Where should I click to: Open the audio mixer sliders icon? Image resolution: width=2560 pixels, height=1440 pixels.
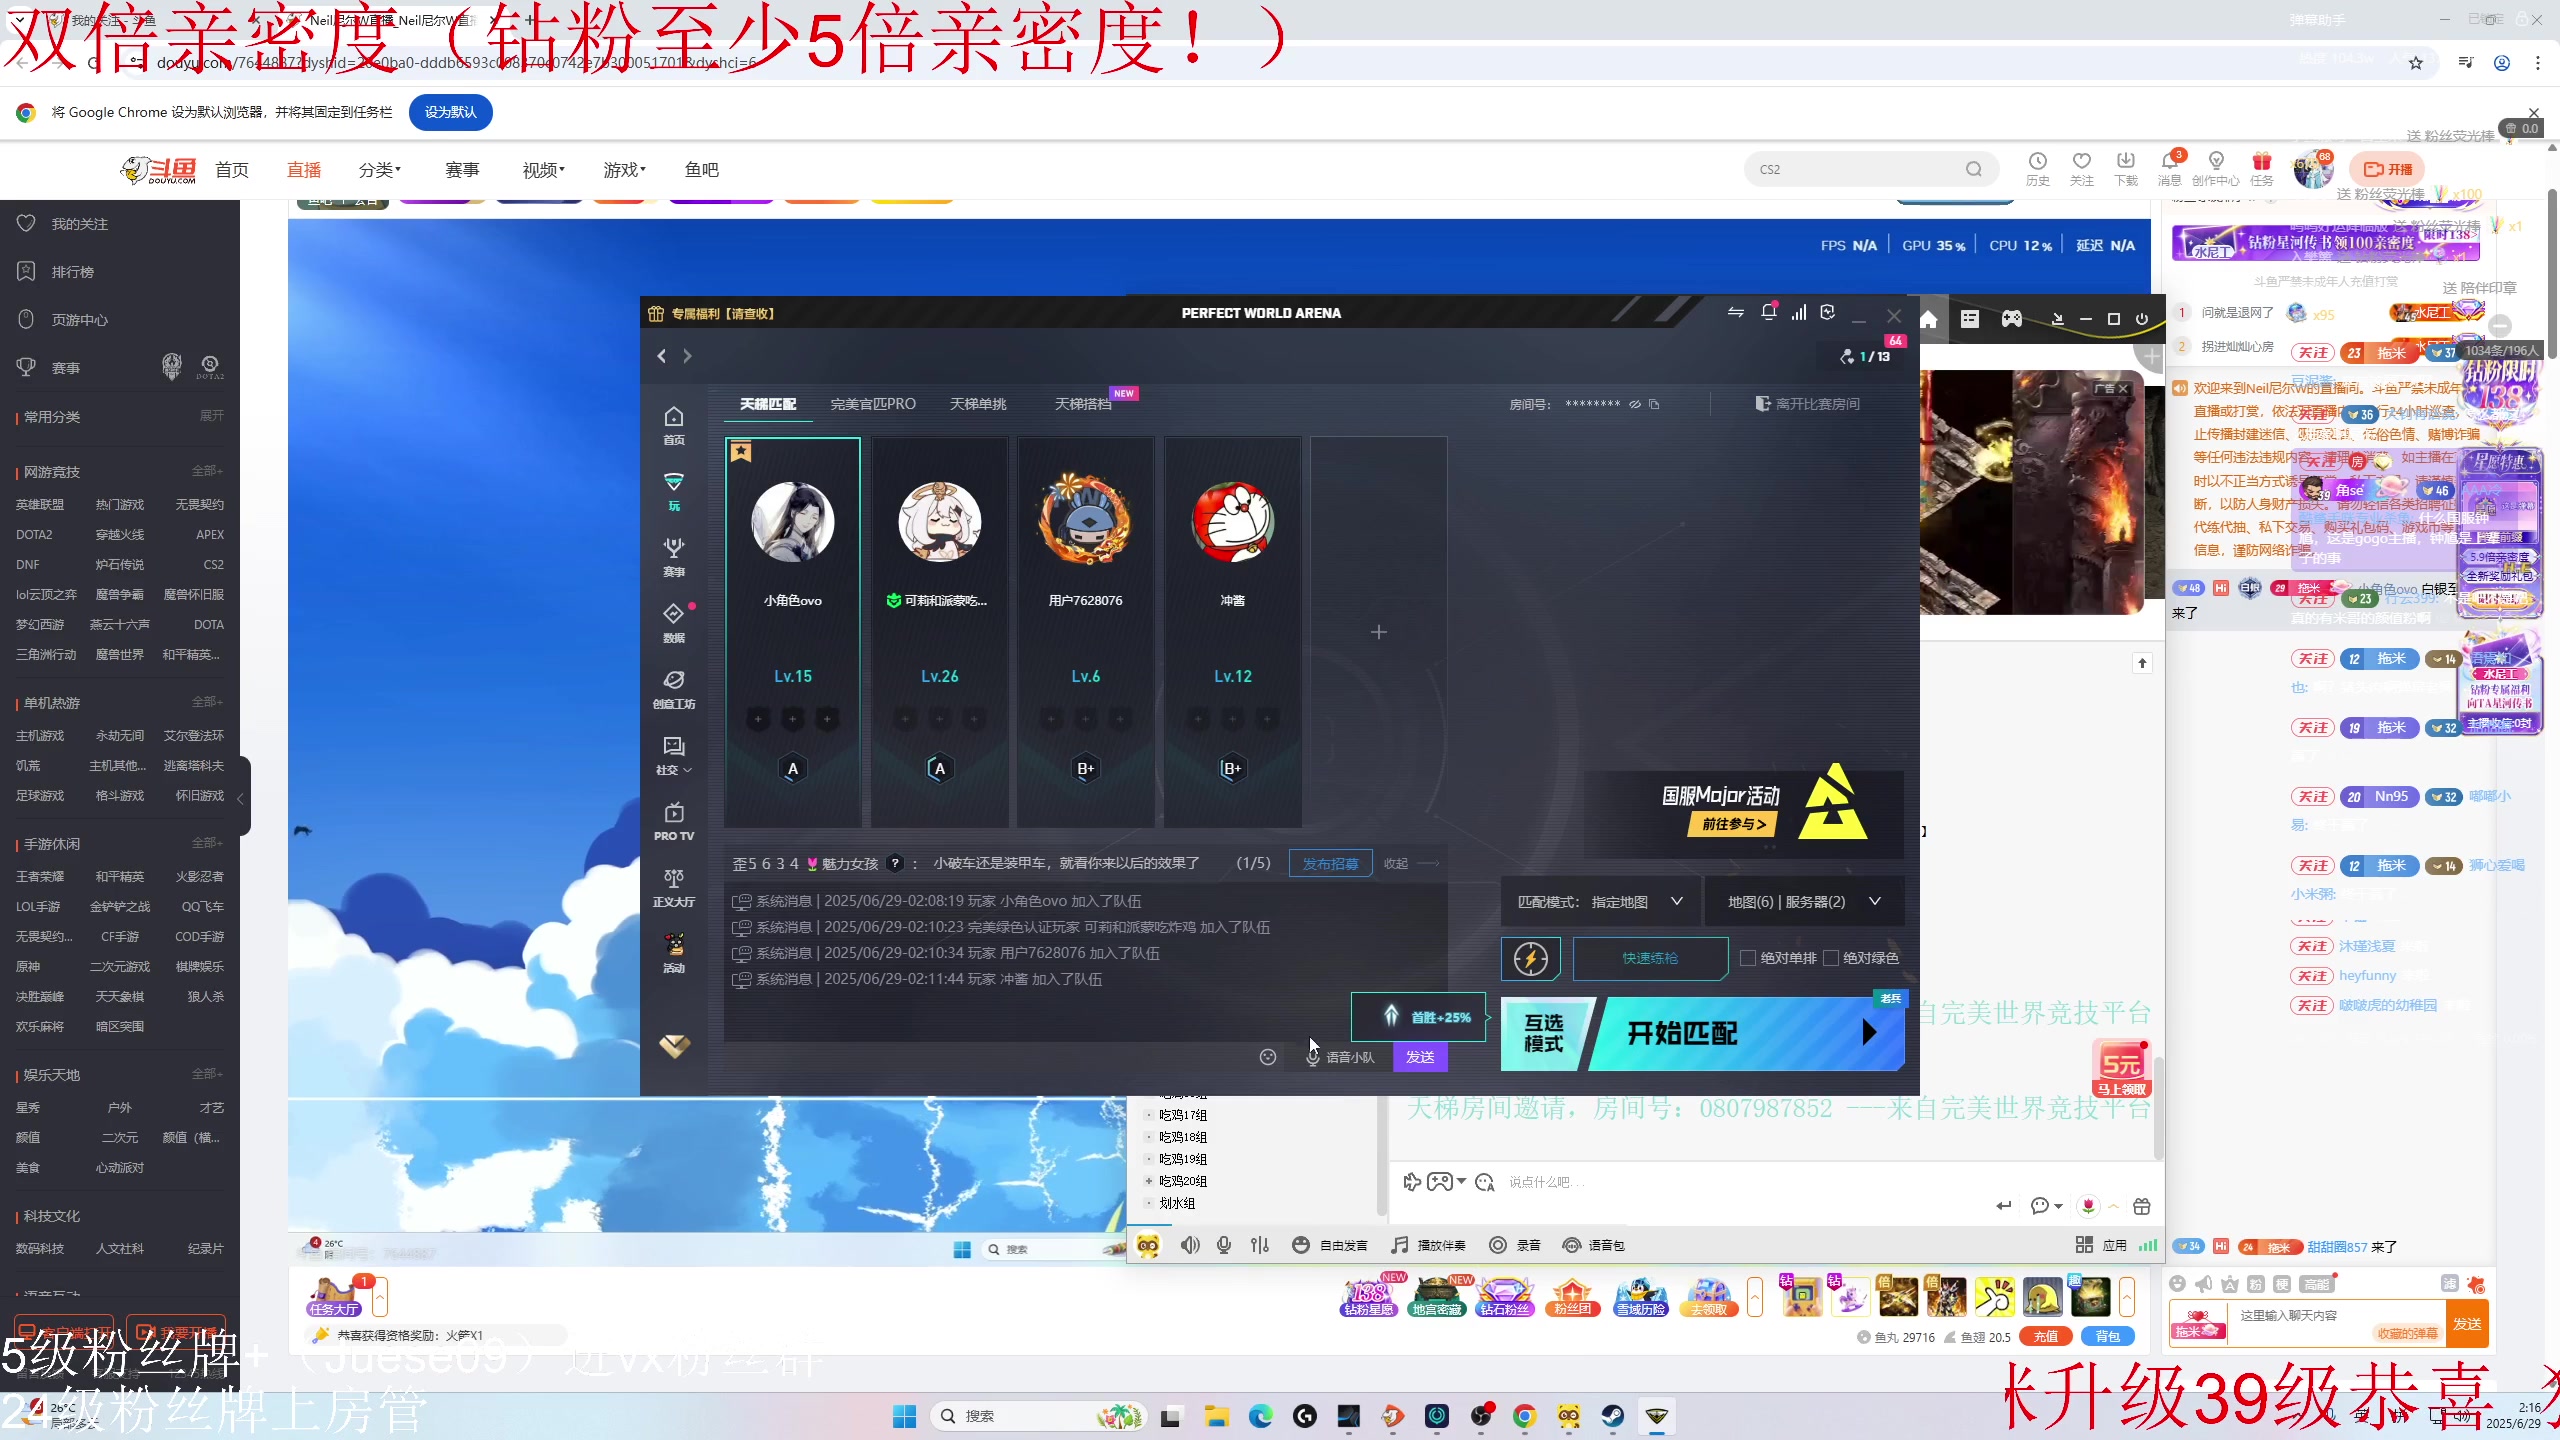pos(1260,1245)
